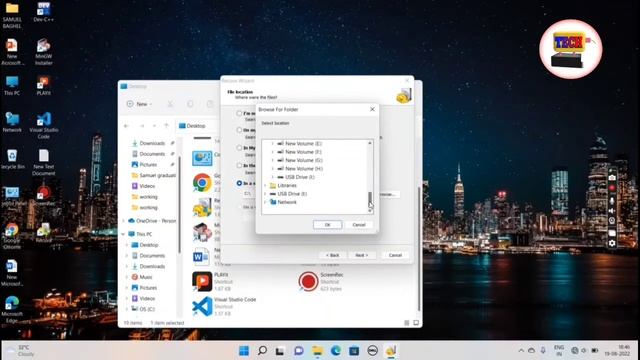Select the MinGW Installer desktop icon
Screen dimensions: 640x360
click(43, 51)
